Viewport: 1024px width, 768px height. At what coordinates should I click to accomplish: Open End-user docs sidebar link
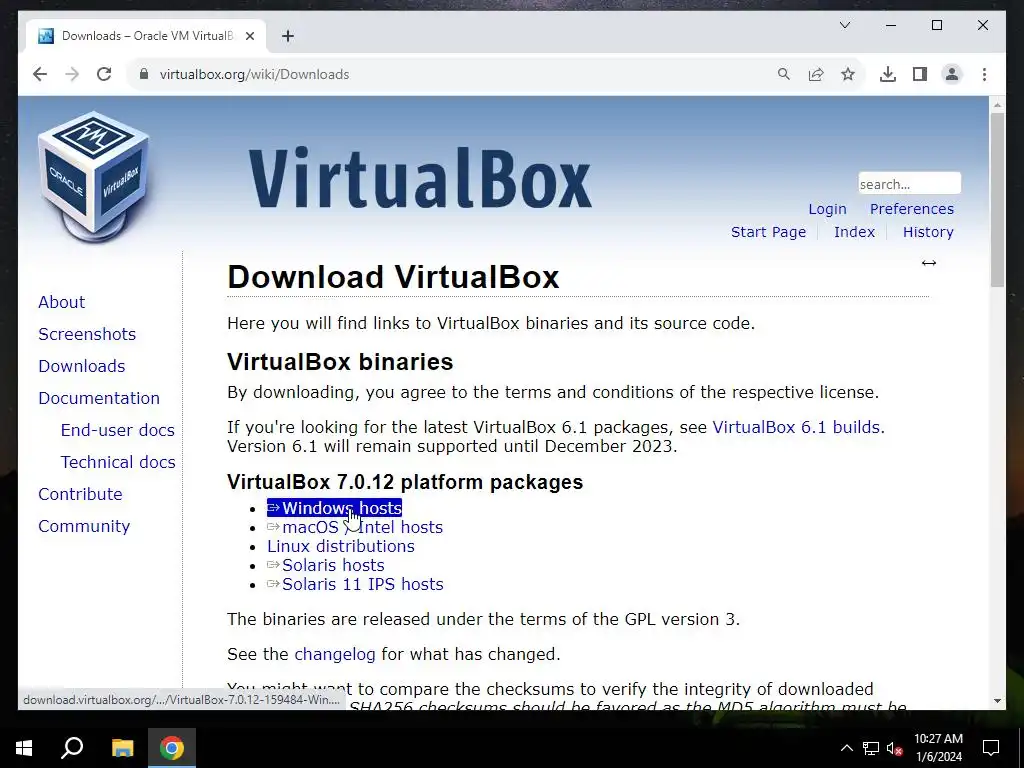(118, 430)
